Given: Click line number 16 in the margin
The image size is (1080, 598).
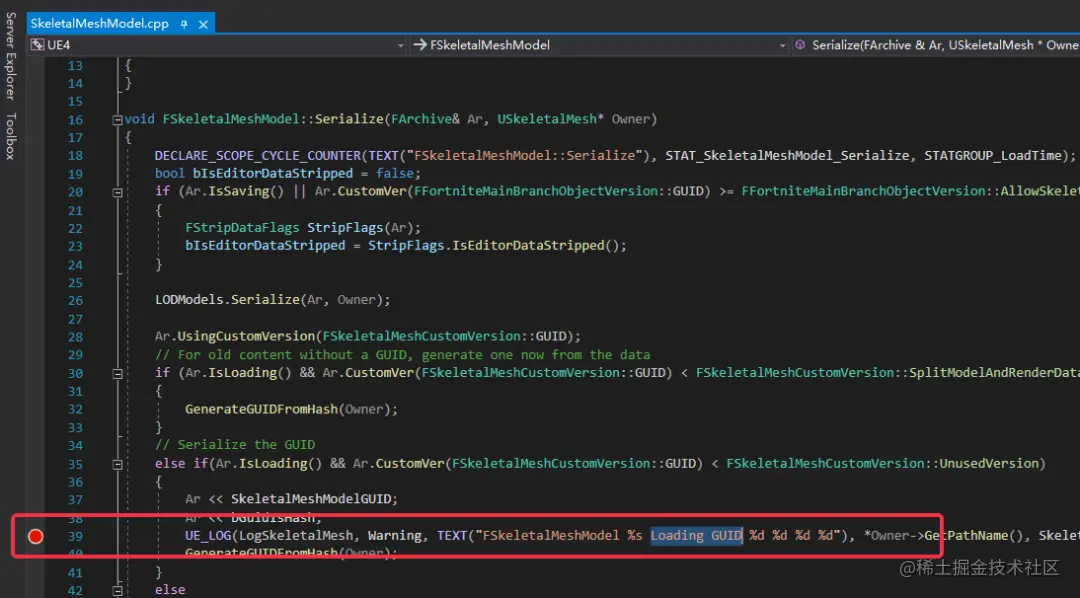Looking at the screenshot, I should [x=75, y=120].
